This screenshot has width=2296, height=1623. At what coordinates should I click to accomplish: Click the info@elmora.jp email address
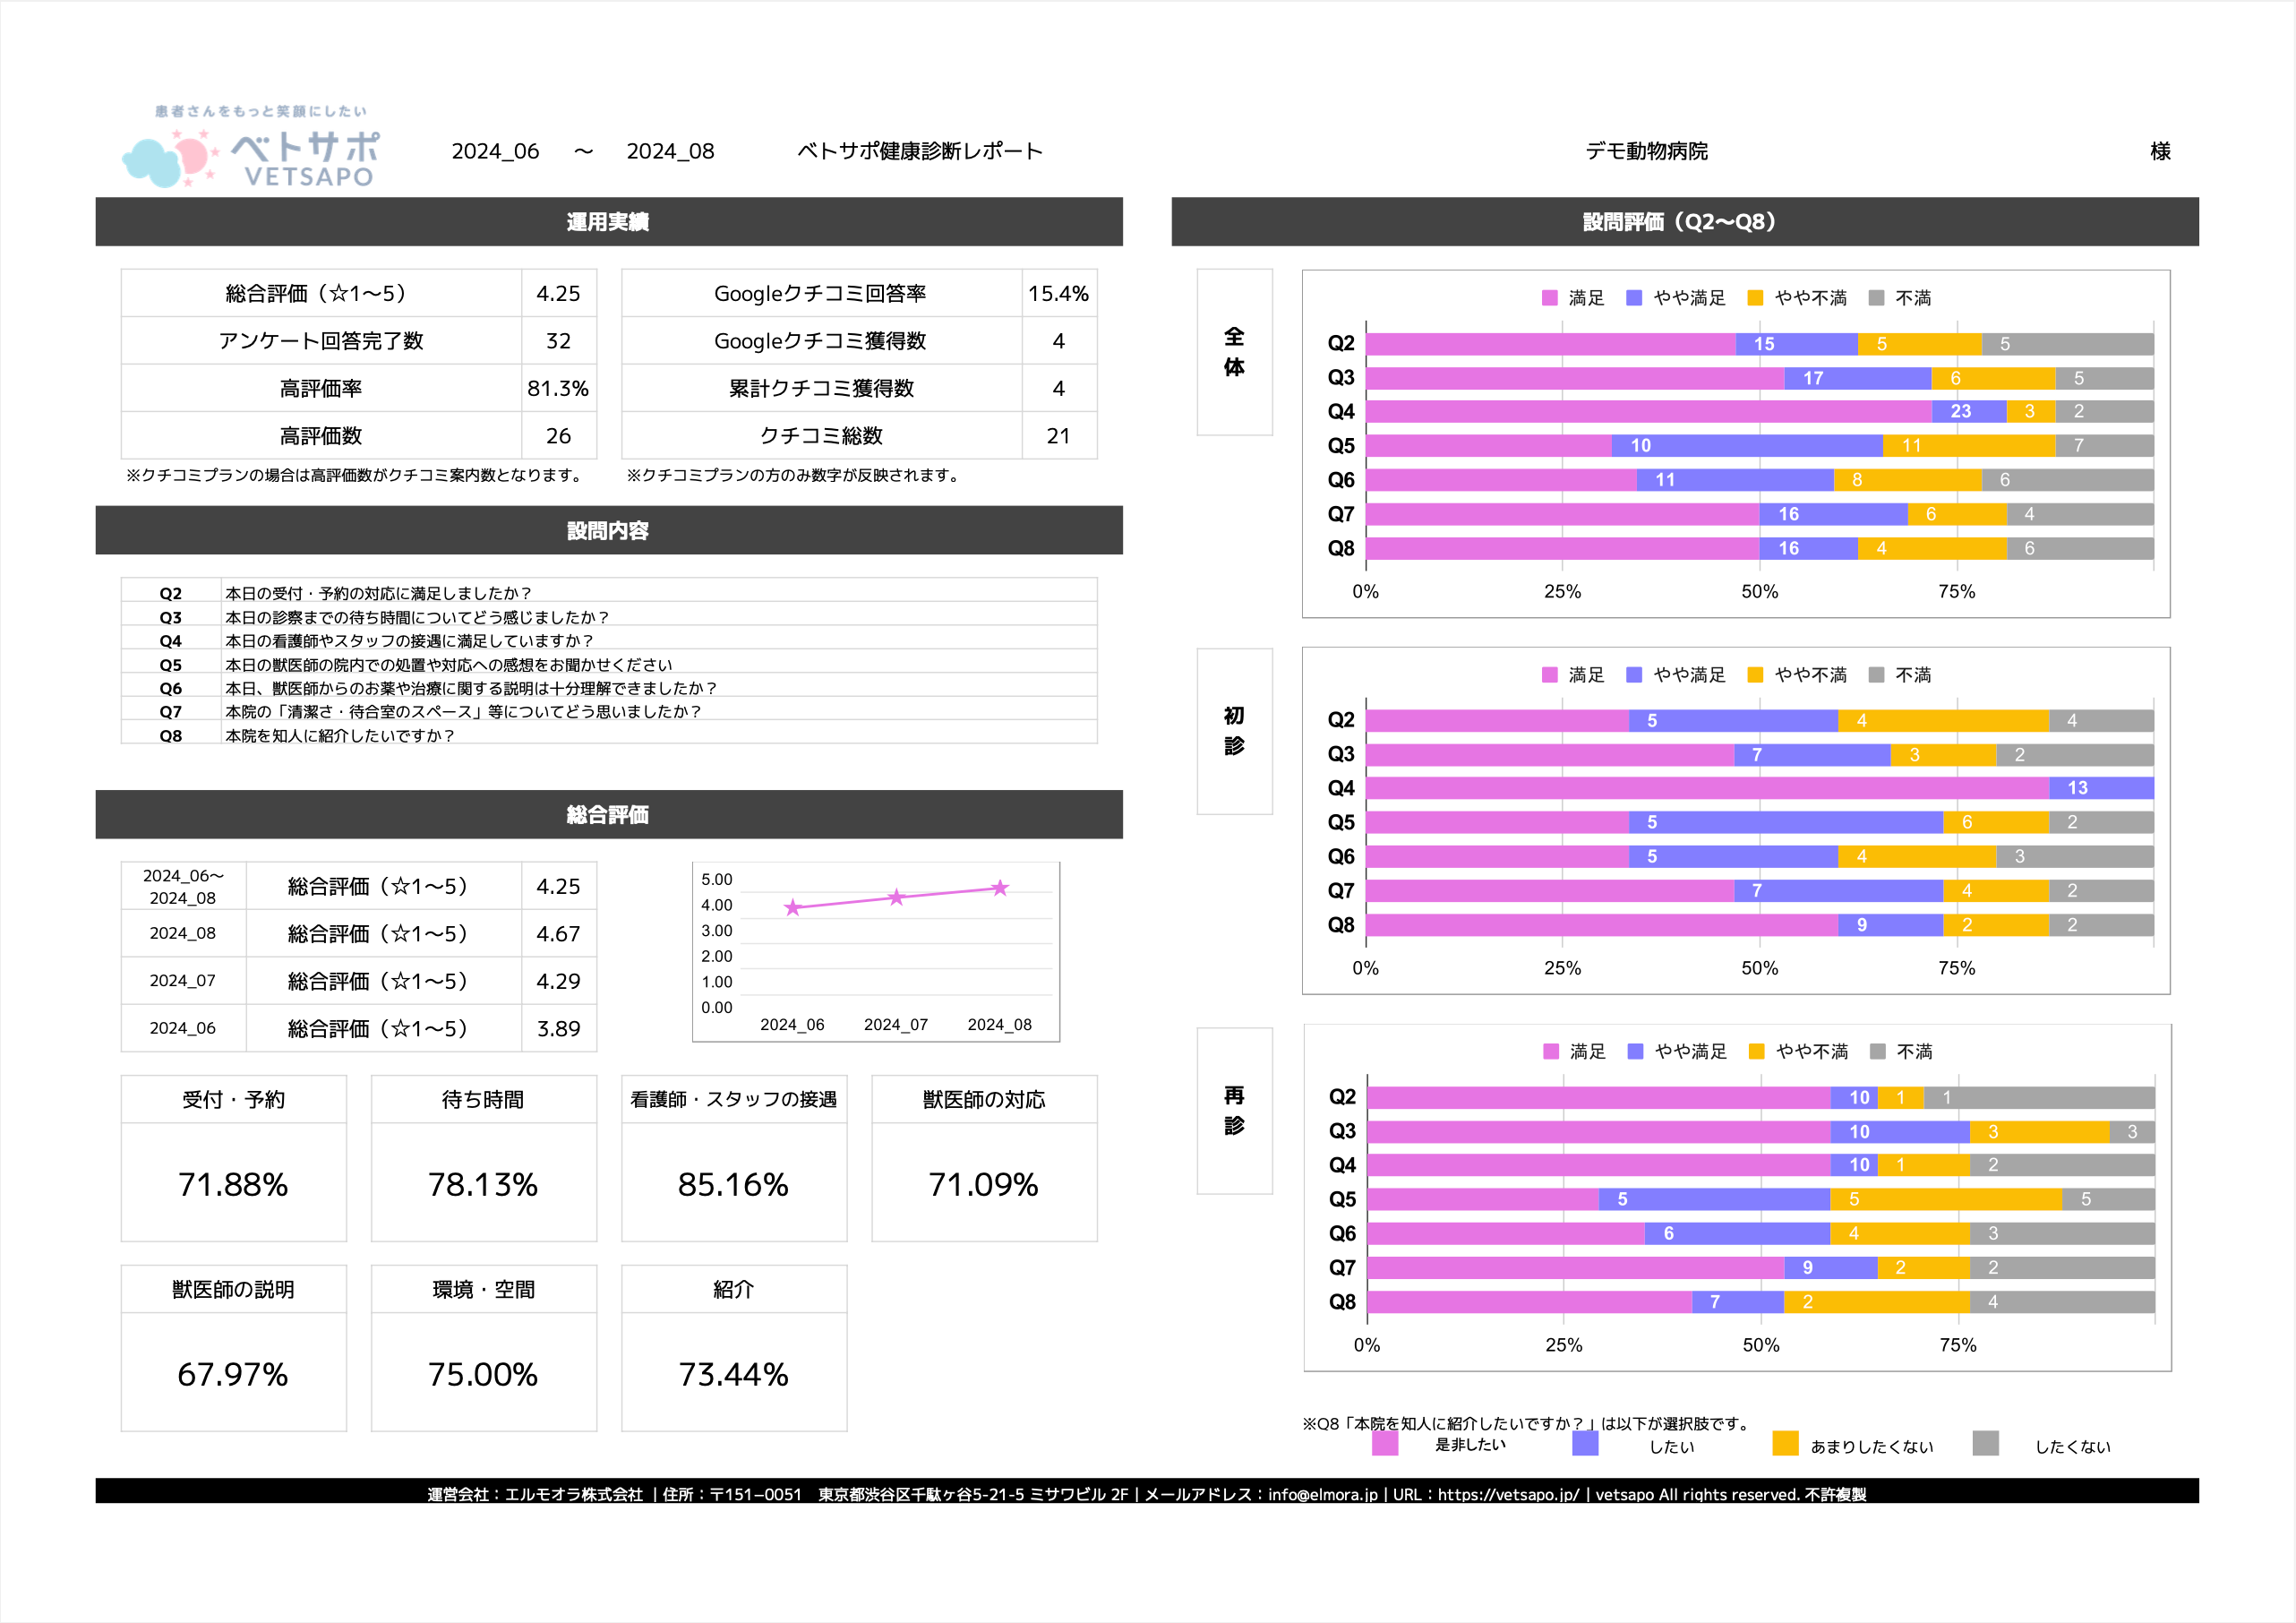coord(1322,1494)
